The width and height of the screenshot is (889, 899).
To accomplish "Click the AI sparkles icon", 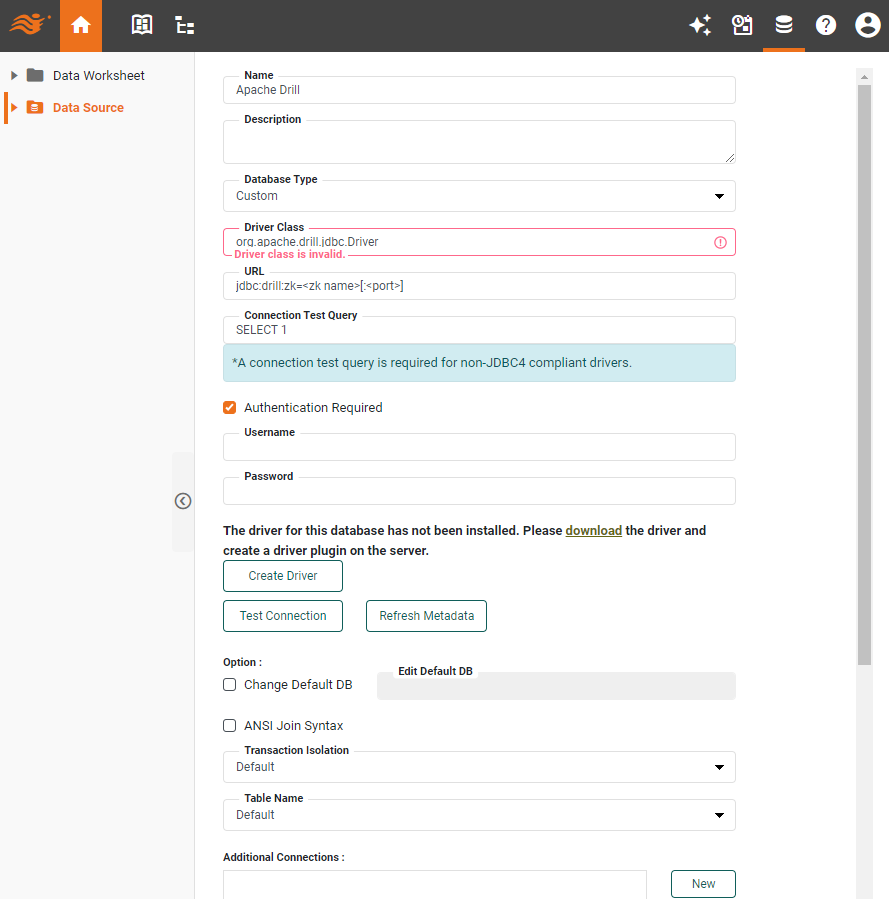I will (x=700, y=25).
